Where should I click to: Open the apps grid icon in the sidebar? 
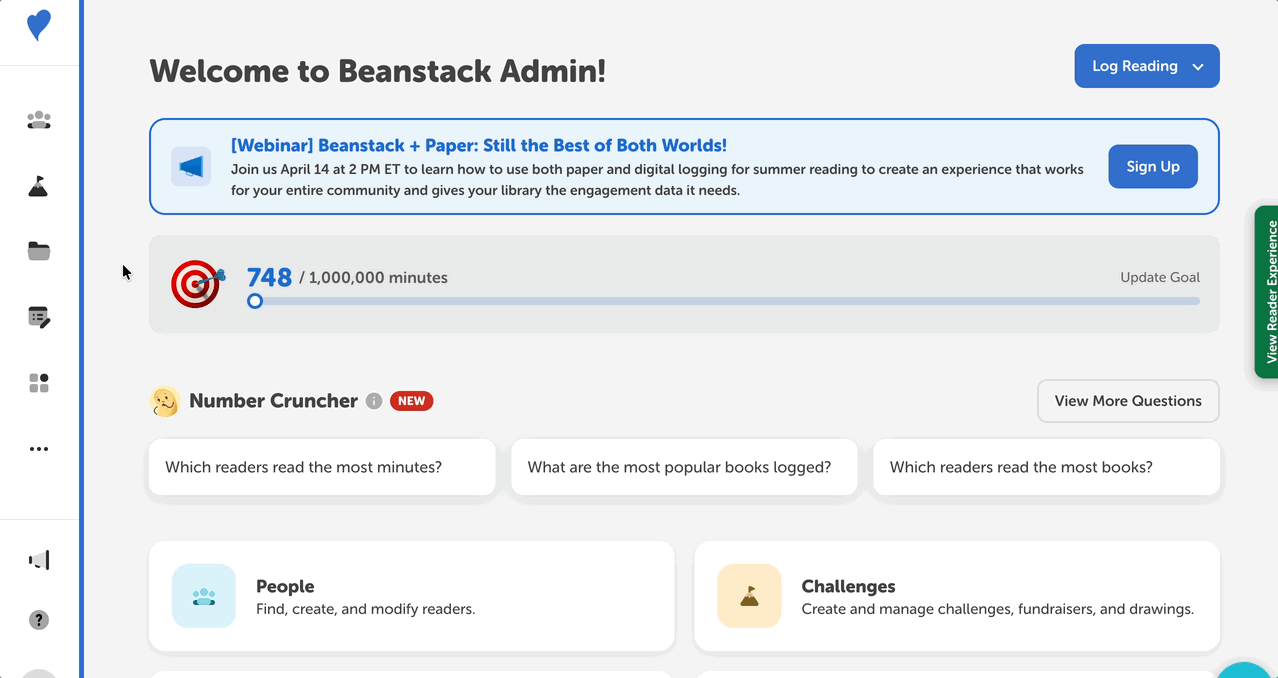coord(38,383)
